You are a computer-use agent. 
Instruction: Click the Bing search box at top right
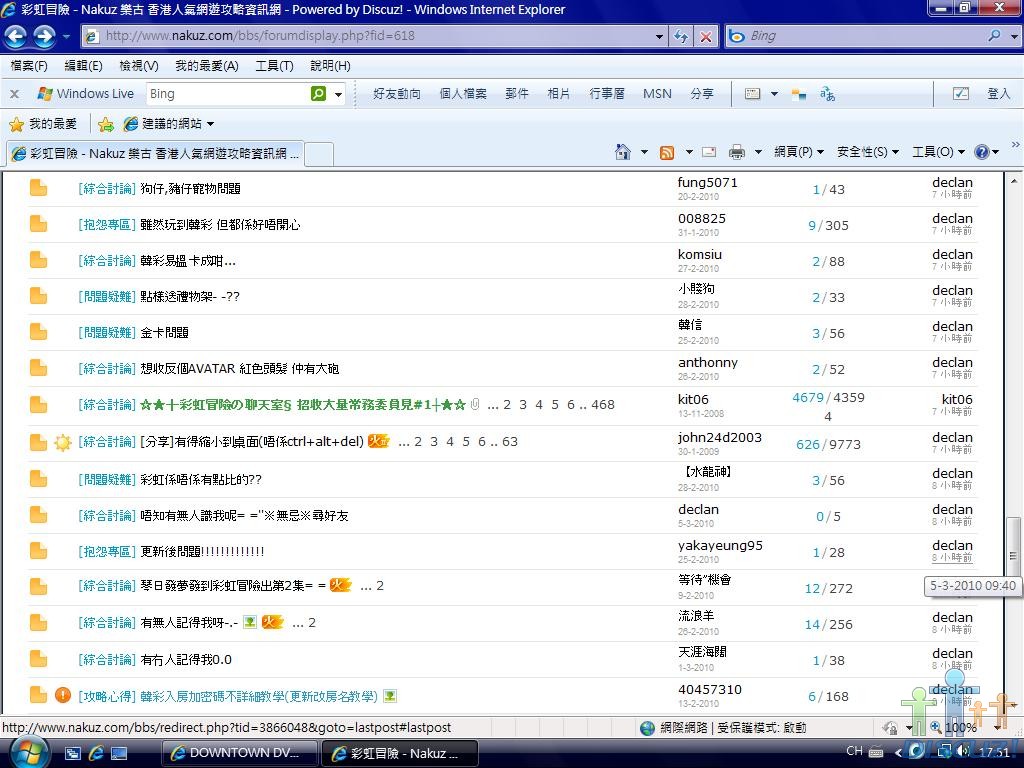click(x=865, y=37)
